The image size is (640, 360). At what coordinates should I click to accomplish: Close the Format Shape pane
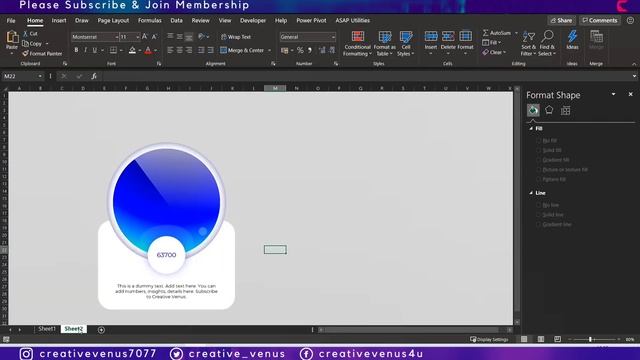tap(631, 94)
